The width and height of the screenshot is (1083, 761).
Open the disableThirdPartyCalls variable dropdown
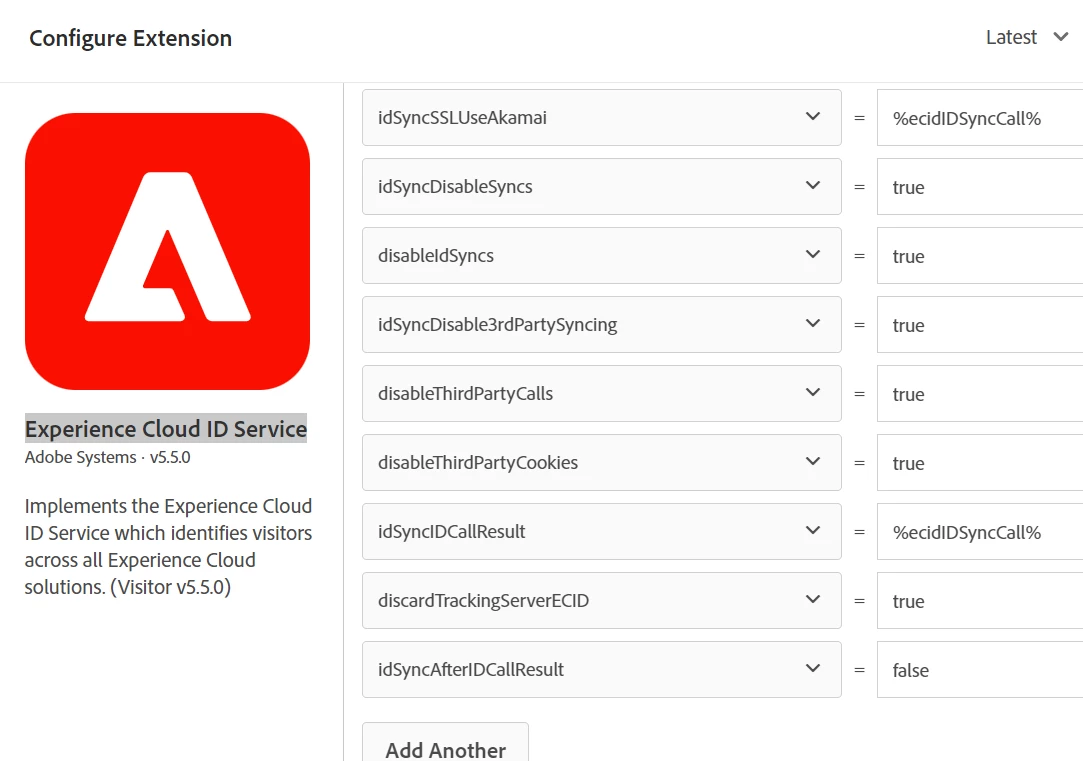coord(602,394)
